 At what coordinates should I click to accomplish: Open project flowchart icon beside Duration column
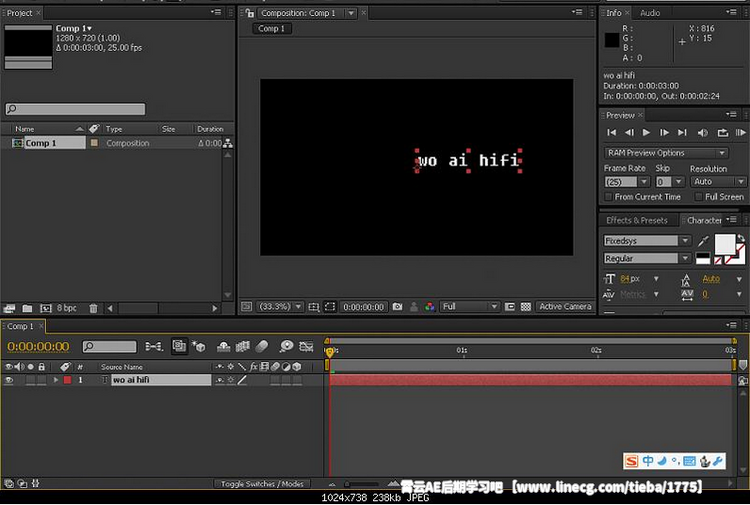[x=228, y=143]
